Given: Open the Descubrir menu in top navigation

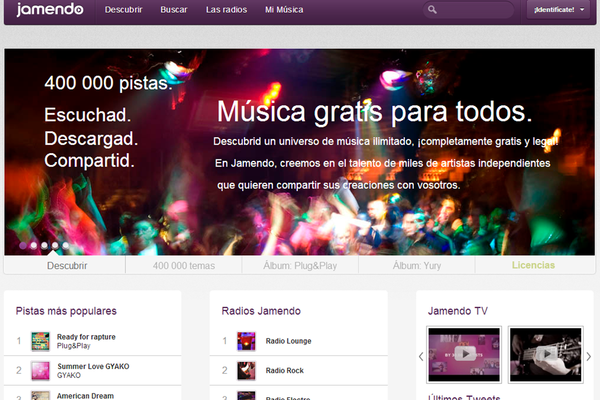Looking at the screenshot, I should [123, 10].
